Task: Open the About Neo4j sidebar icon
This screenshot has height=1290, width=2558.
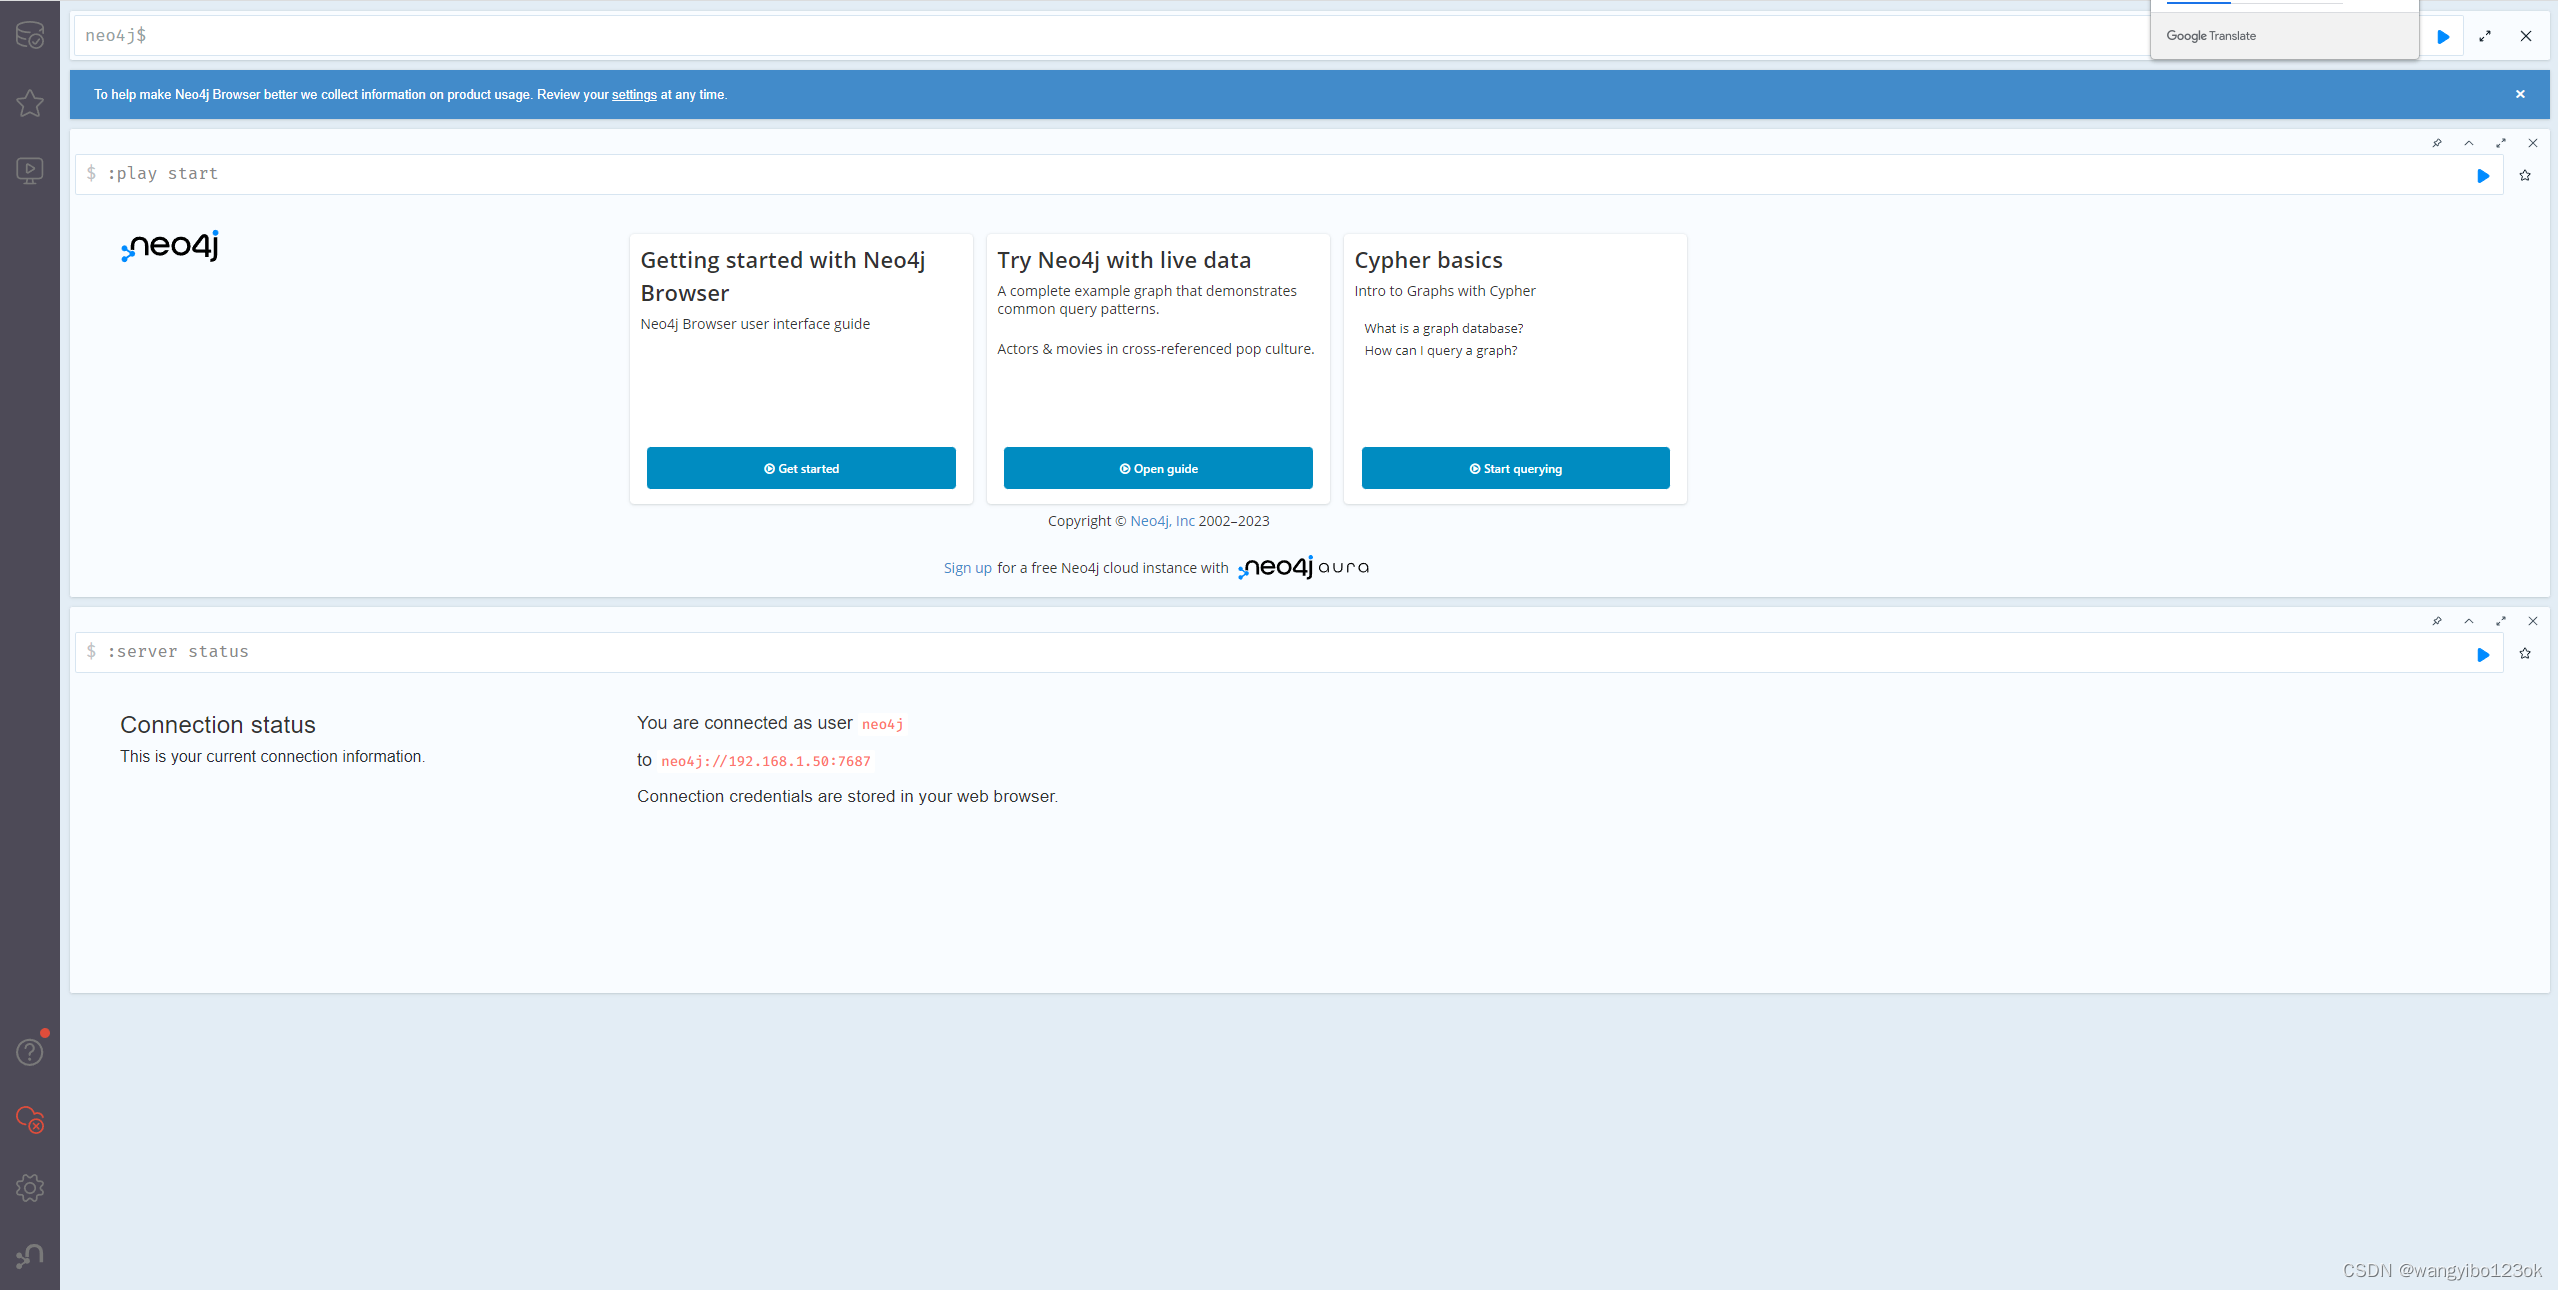Action: [x=30, y=1256]
